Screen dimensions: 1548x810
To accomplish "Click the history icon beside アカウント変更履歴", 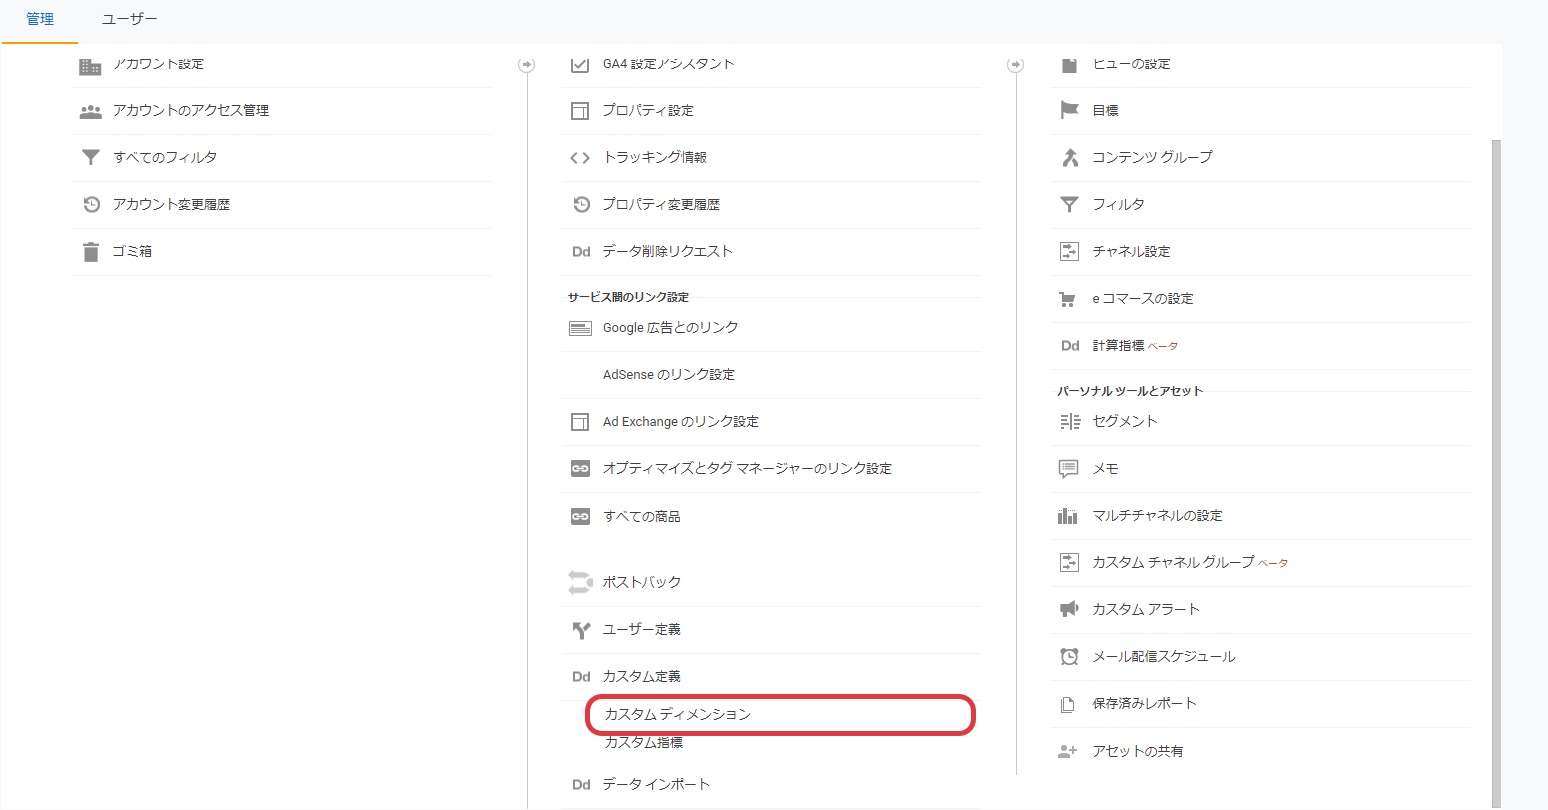I will (x=91, y=204).
